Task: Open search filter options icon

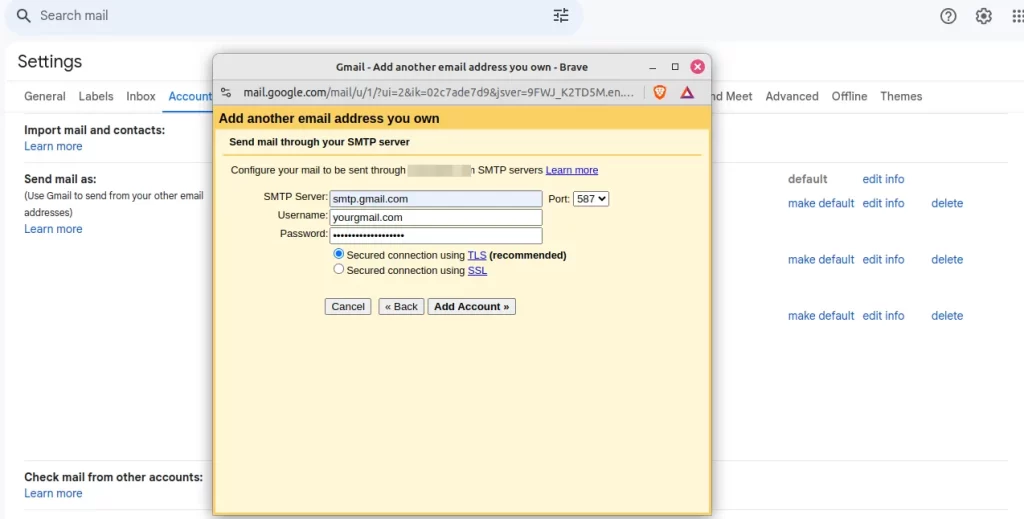Action: [x=561, y=16]
